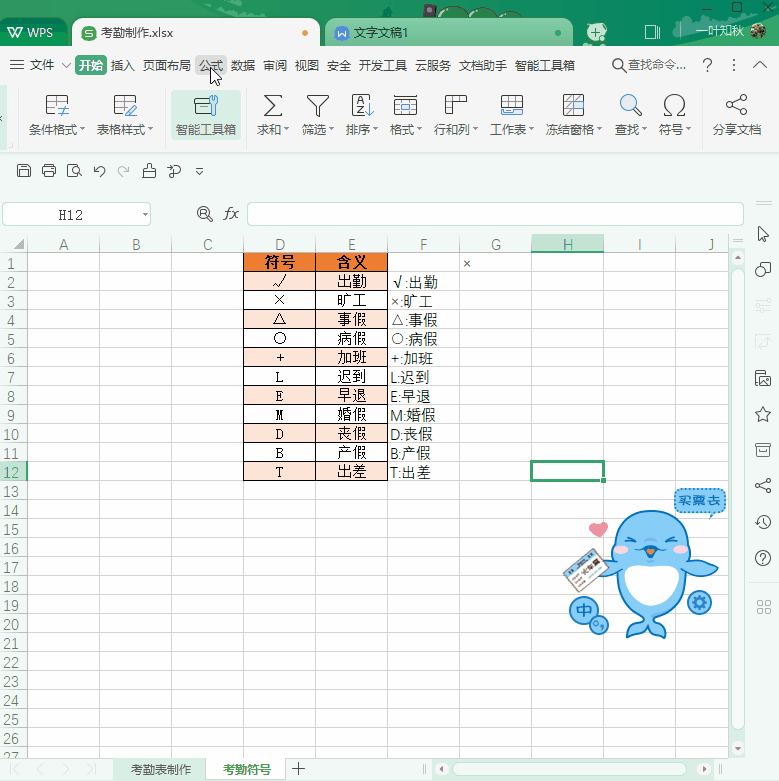Image resolution: width=779 pixels, height=781 pixels.
Task: Click the three-dot more options in title bar
Action: 734,65
